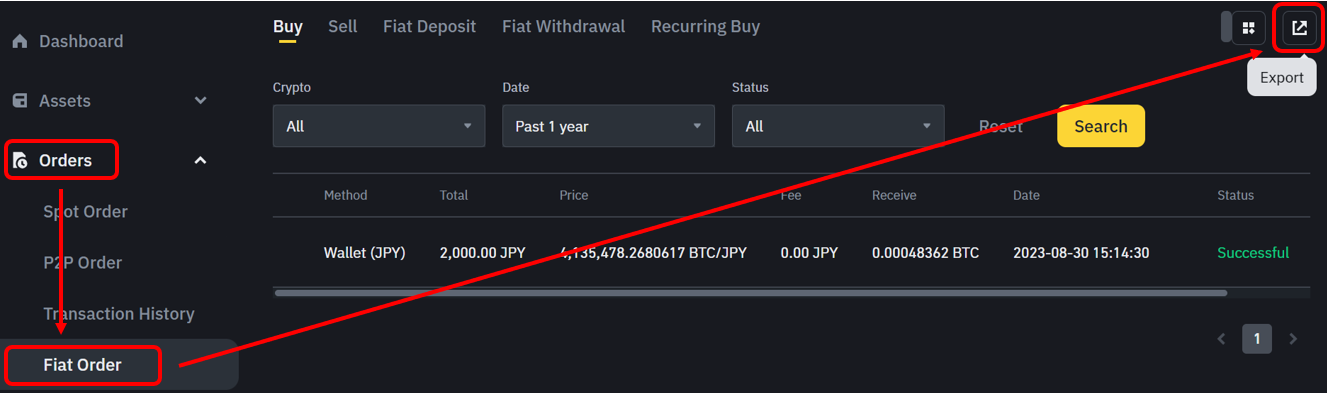Click the Orders sidebar icon

[20, 161]
